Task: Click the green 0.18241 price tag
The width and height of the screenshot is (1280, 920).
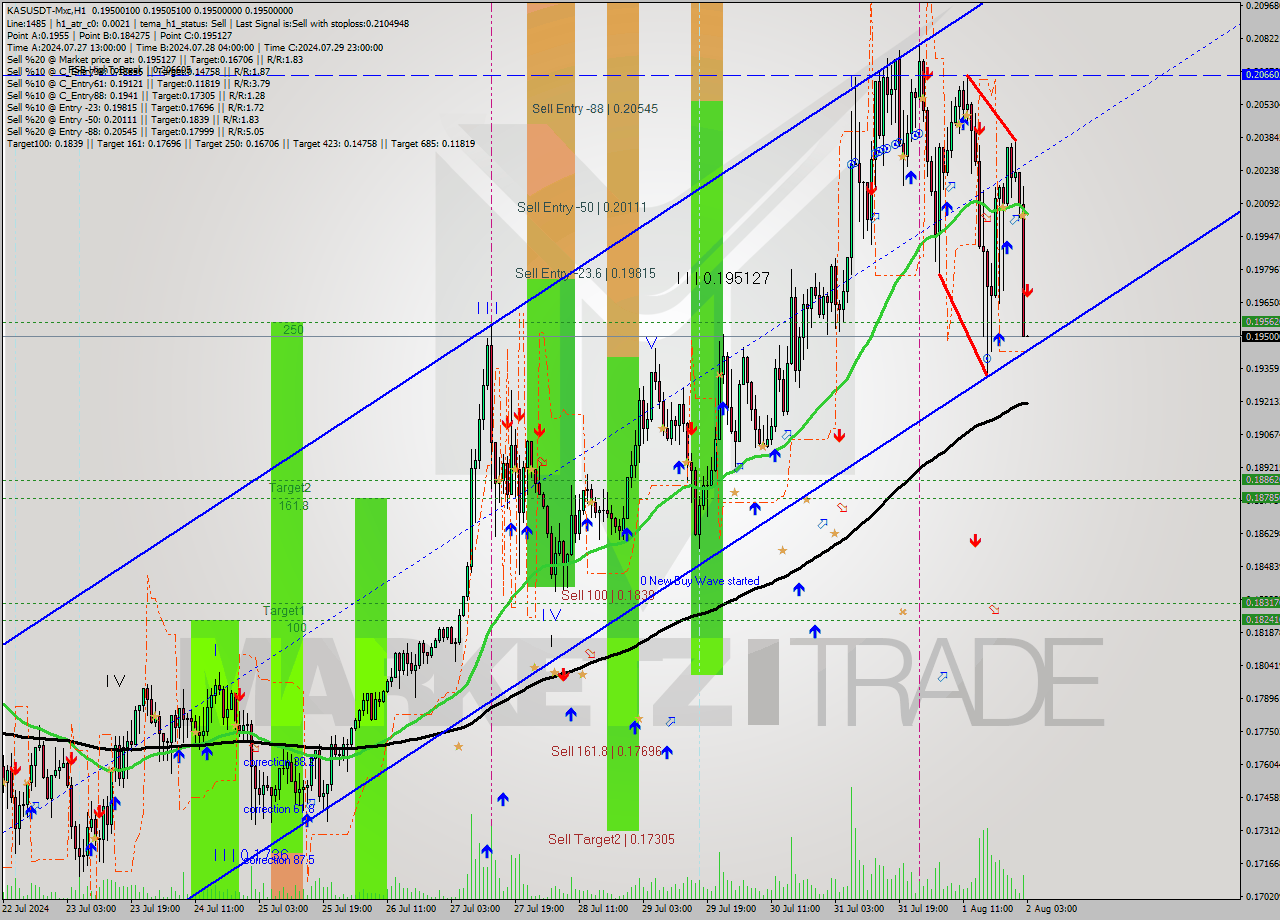Action: point(1259,620)
